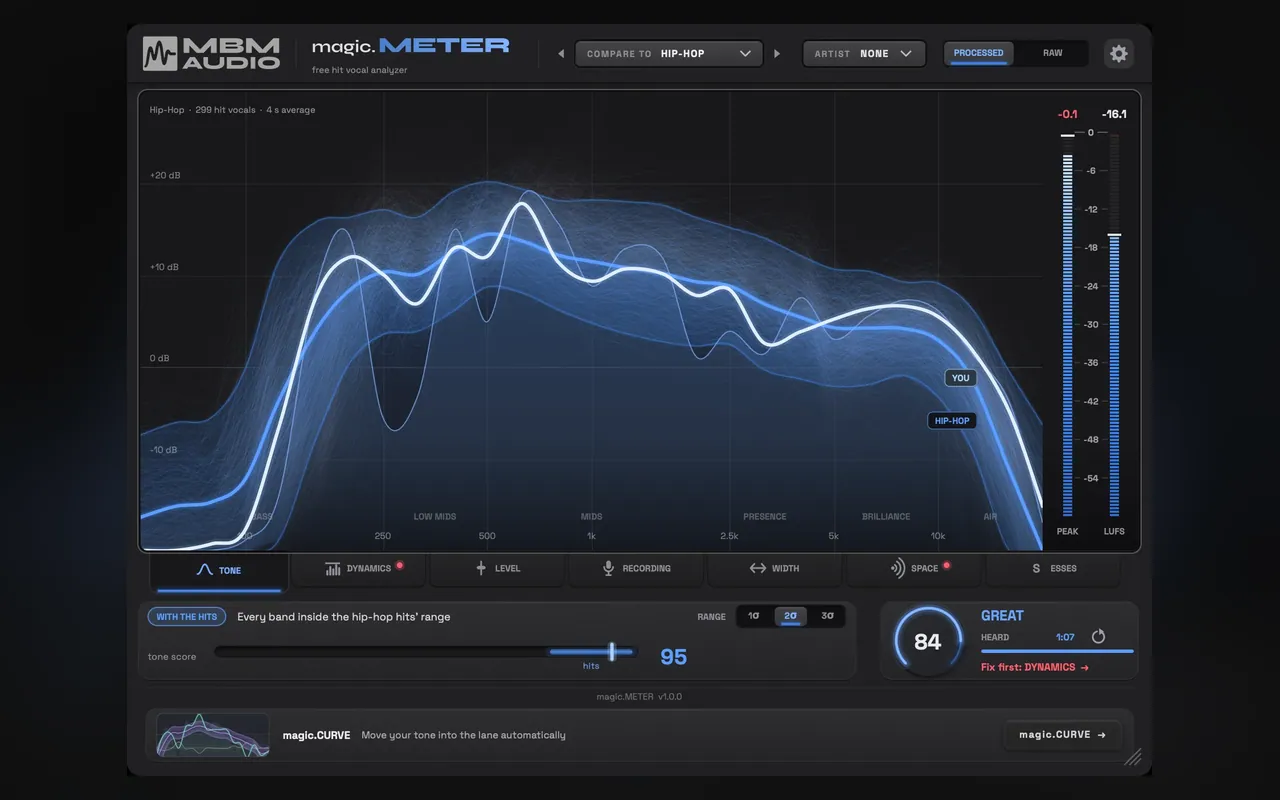Open the Artist None dropdown
Image resolution: width=1280 pixels, height=800 pixels.
(864, 54)
